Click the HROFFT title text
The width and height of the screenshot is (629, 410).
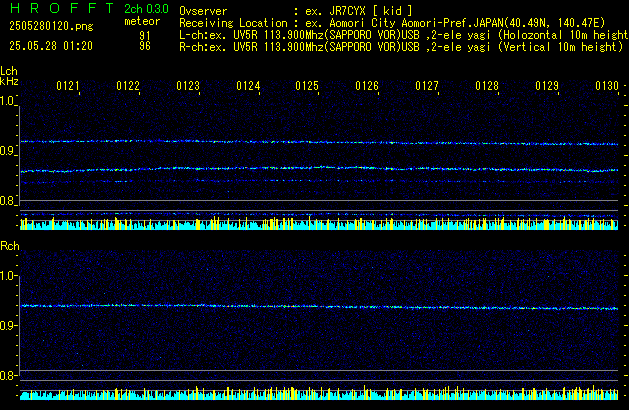62,8
